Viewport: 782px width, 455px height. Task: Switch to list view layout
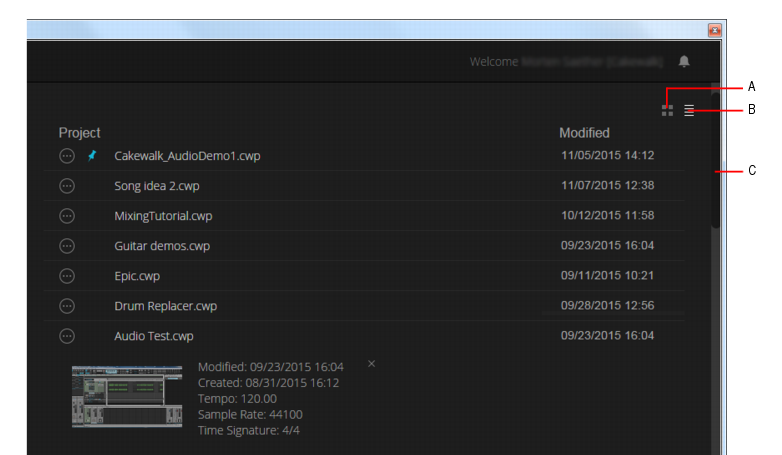[689, 110]
